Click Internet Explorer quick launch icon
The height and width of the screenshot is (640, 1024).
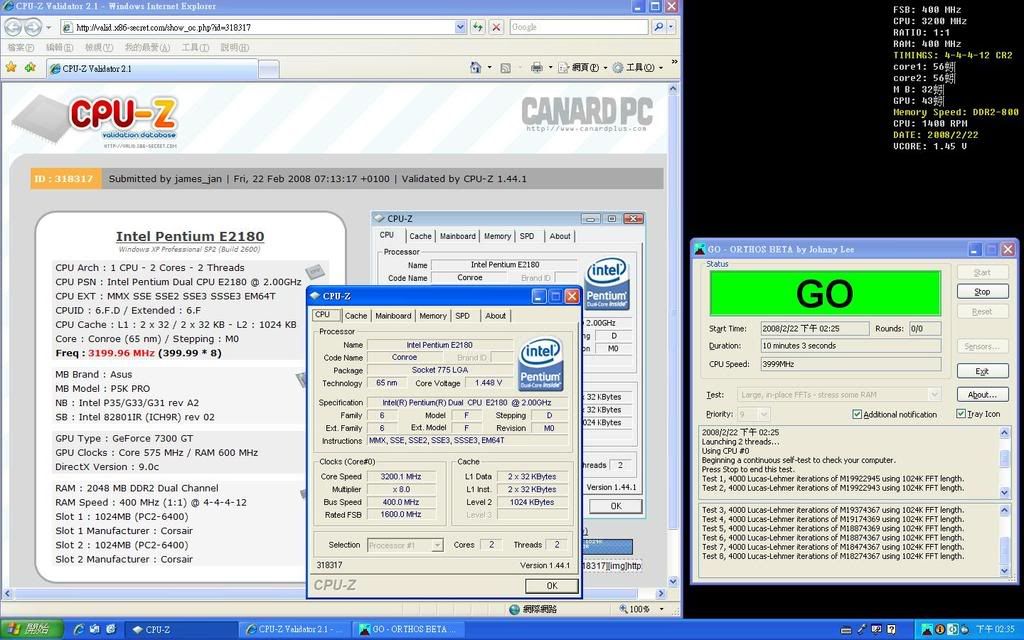[79, 630]
